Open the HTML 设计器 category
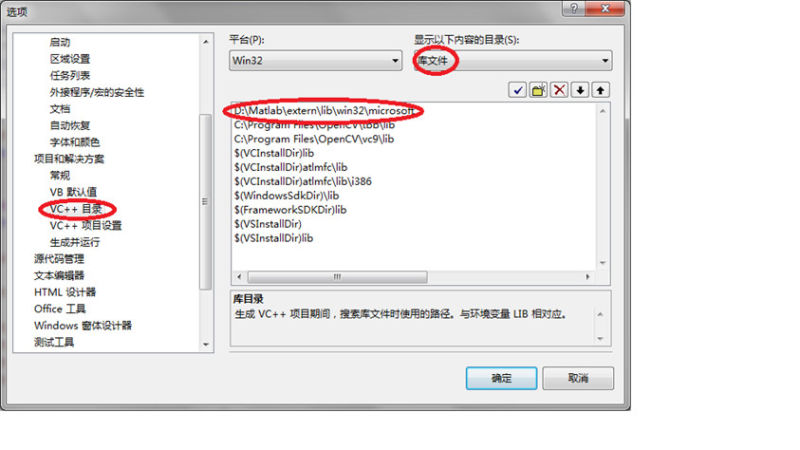 coord(65,292)
